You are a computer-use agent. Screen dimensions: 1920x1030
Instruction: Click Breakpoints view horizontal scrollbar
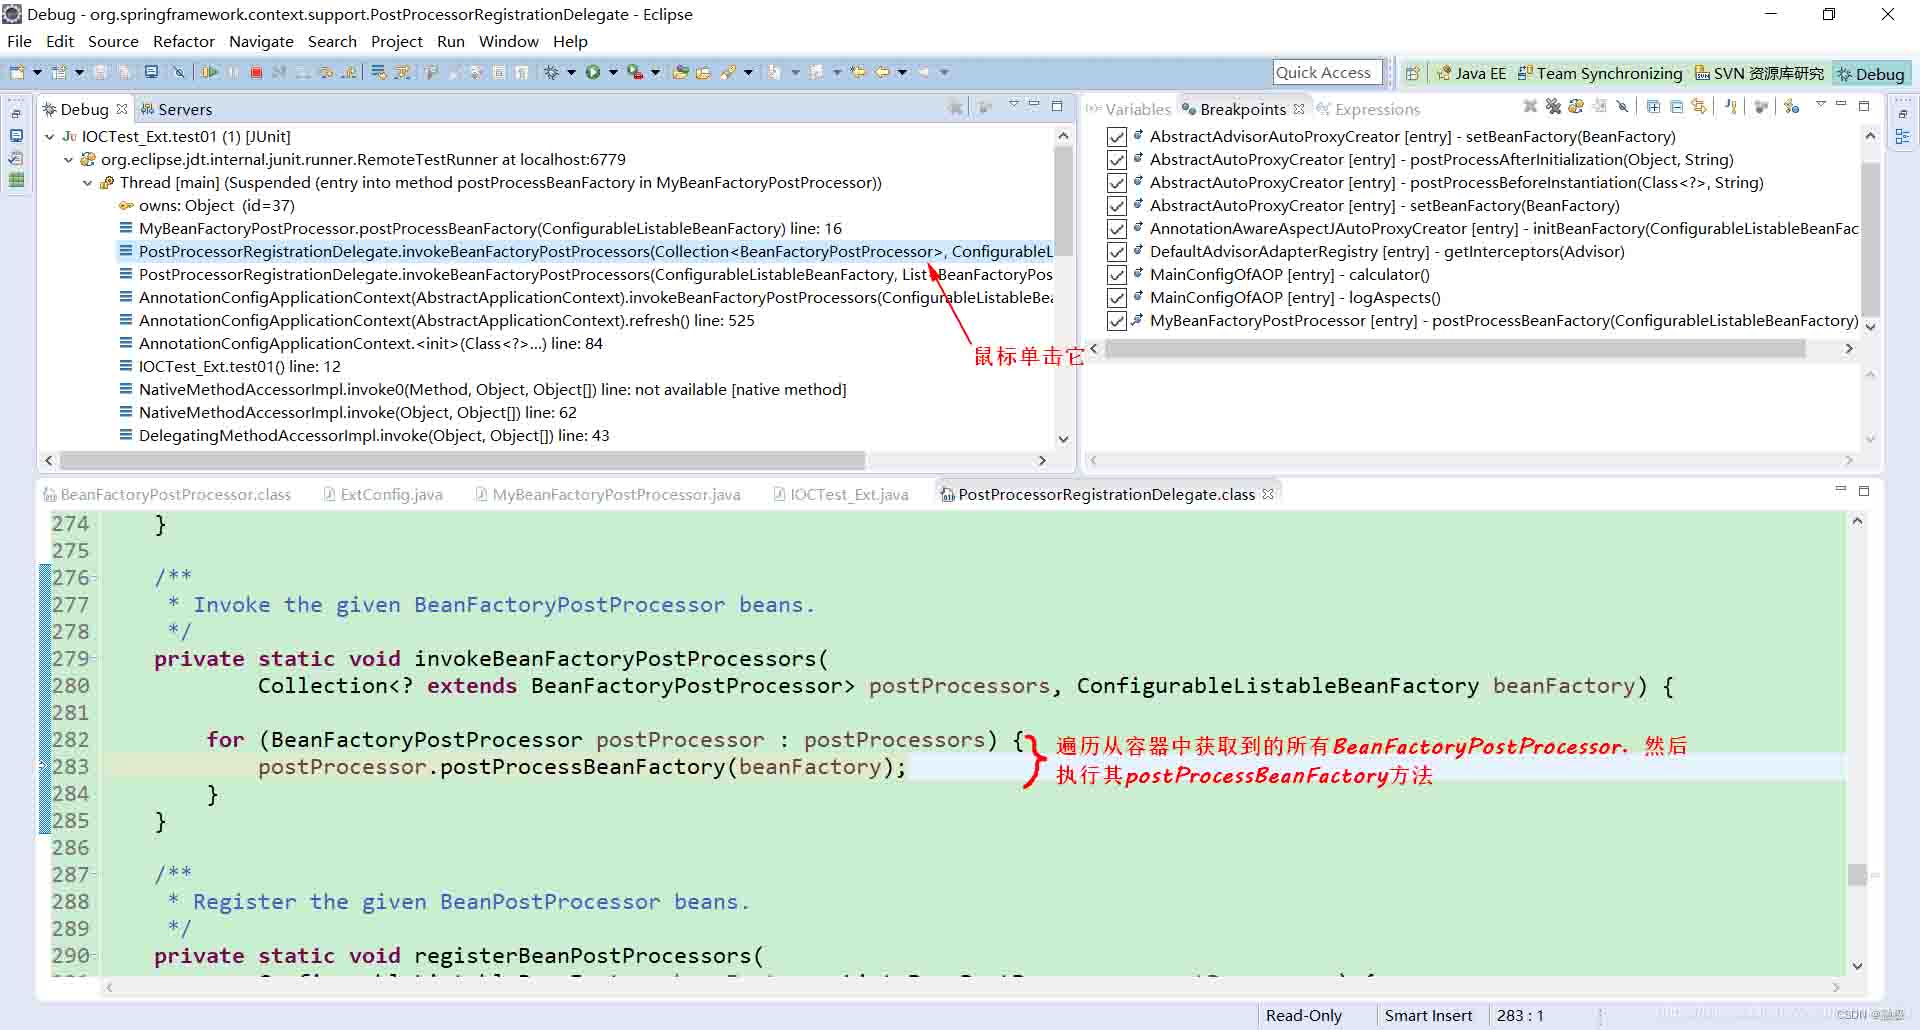1455,348
